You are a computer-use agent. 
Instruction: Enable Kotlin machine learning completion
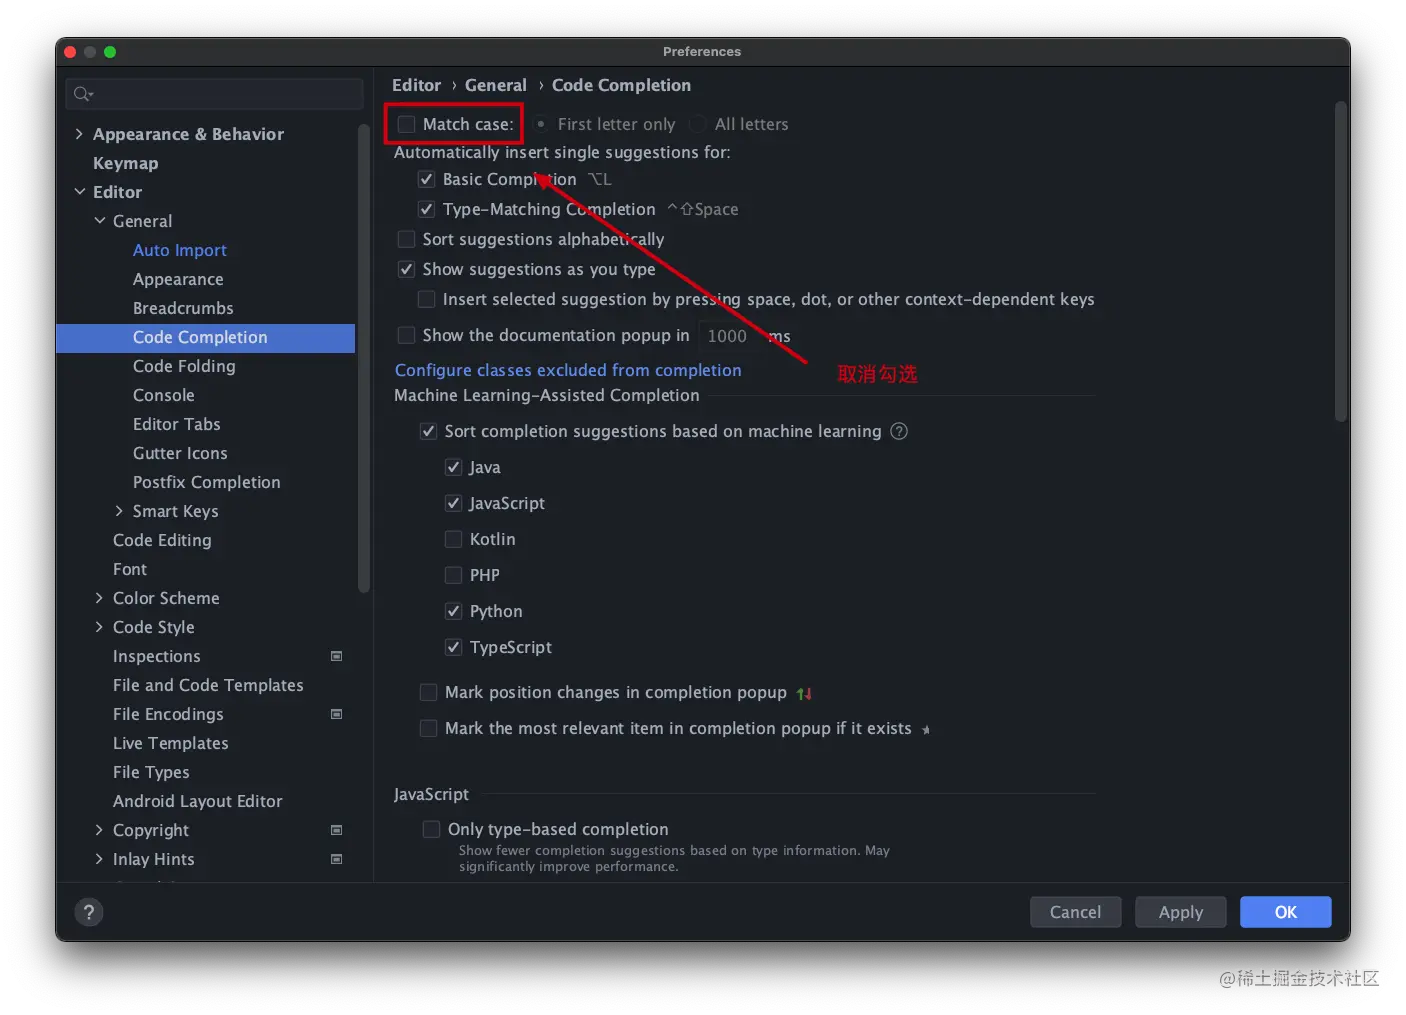[453, 539]
